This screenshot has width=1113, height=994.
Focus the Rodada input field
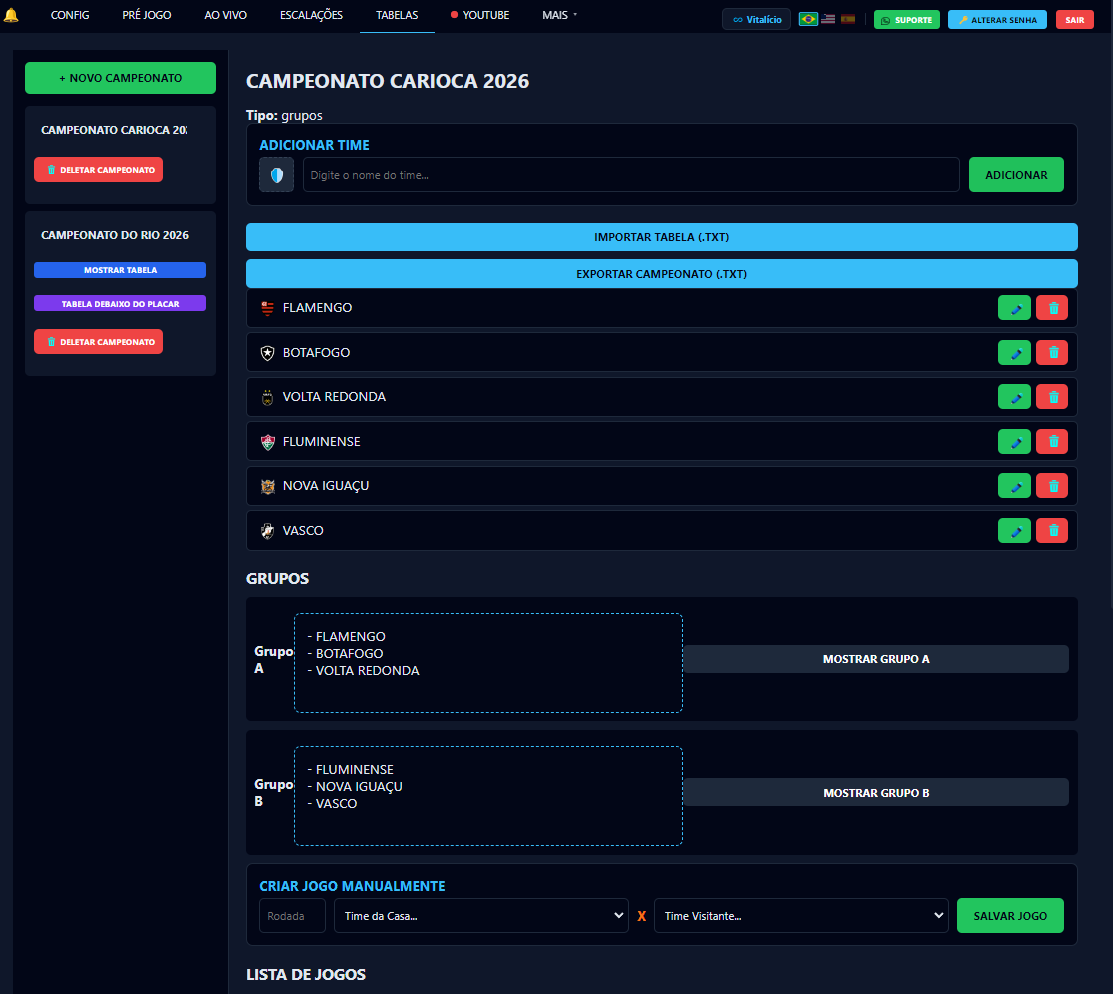(292, 915)
